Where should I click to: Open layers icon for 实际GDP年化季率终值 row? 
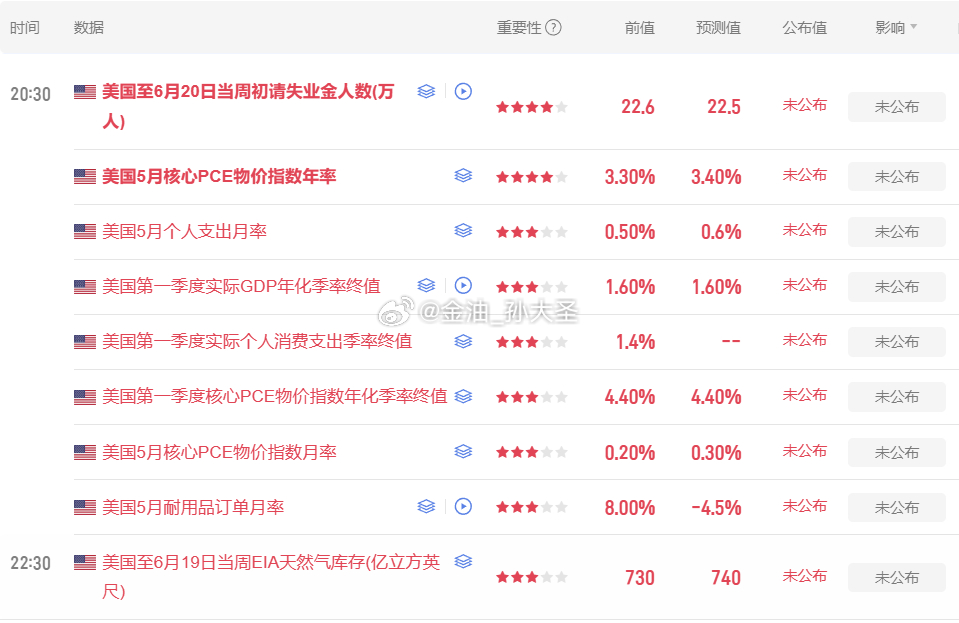click(x=426, y=286)
